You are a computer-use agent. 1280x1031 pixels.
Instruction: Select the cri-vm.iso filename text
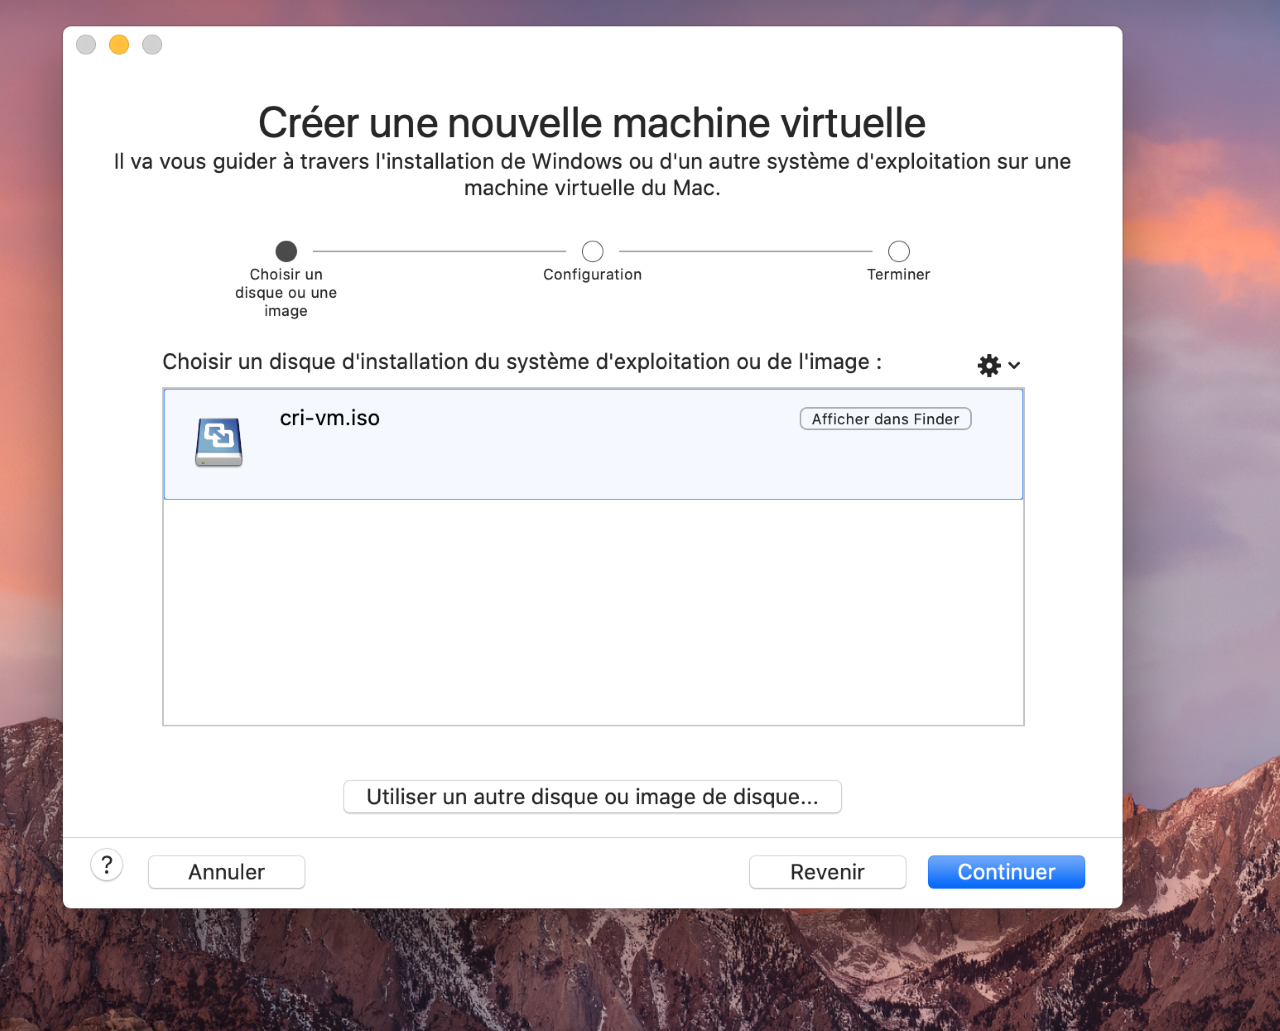(330, 418)
